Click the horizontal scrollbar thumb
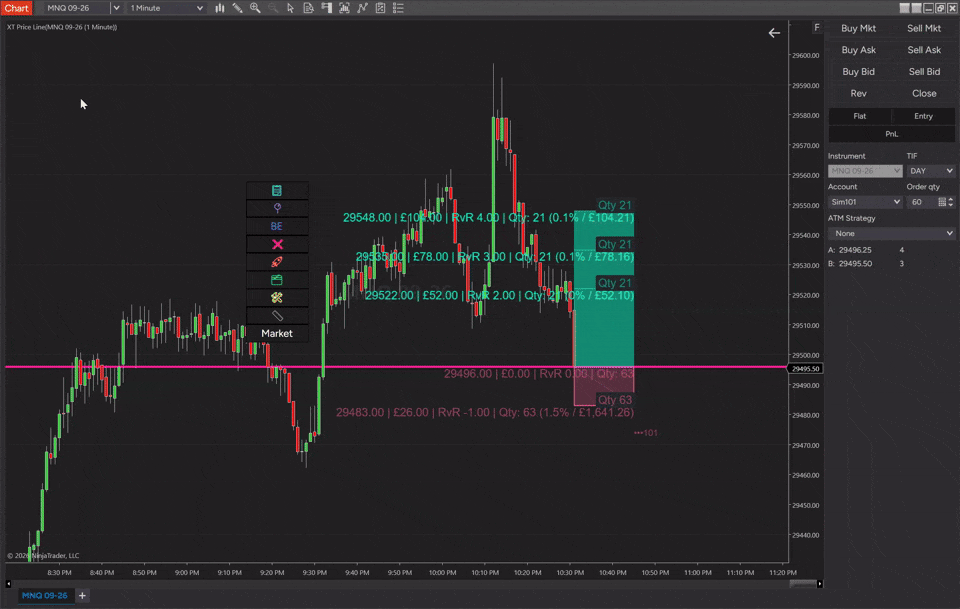960x609 pixels. pyautogui.click(x=803, y=584)
